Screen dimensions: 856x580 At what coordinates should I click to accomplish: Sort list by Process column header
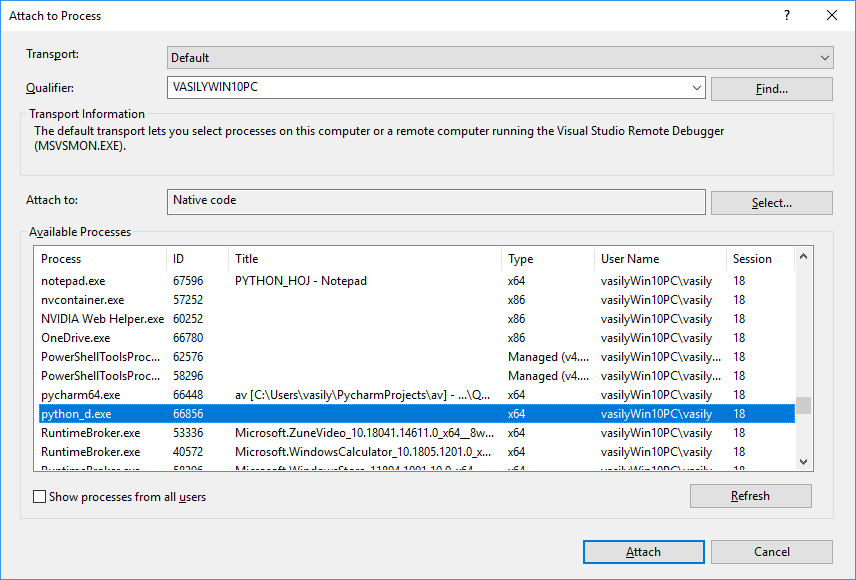100,259
